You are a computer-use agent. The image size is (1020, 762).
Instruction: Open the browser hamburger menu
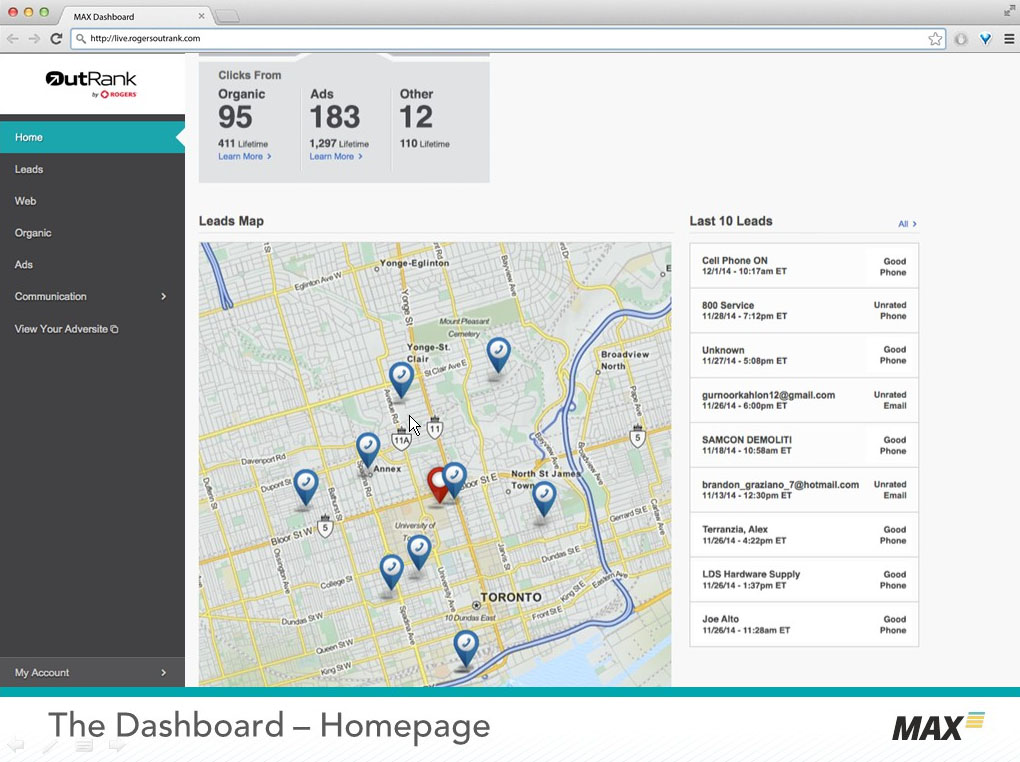(1009, 39)
